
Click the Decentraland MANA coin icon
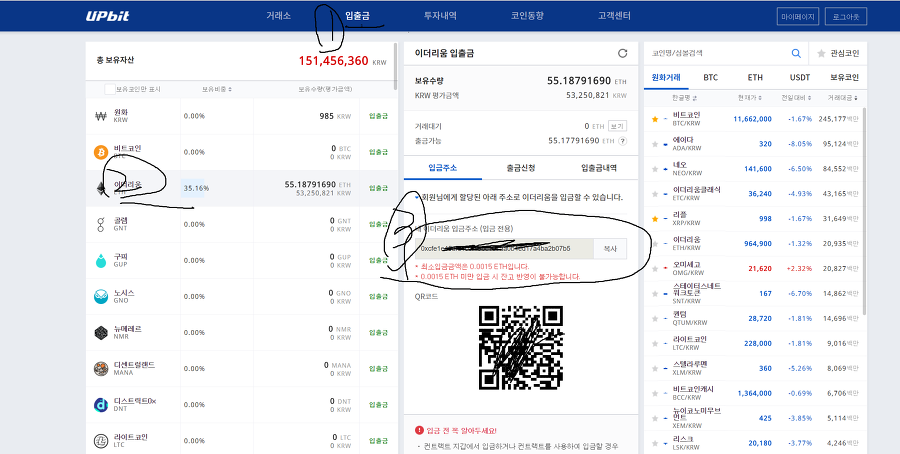click(101, 368)
